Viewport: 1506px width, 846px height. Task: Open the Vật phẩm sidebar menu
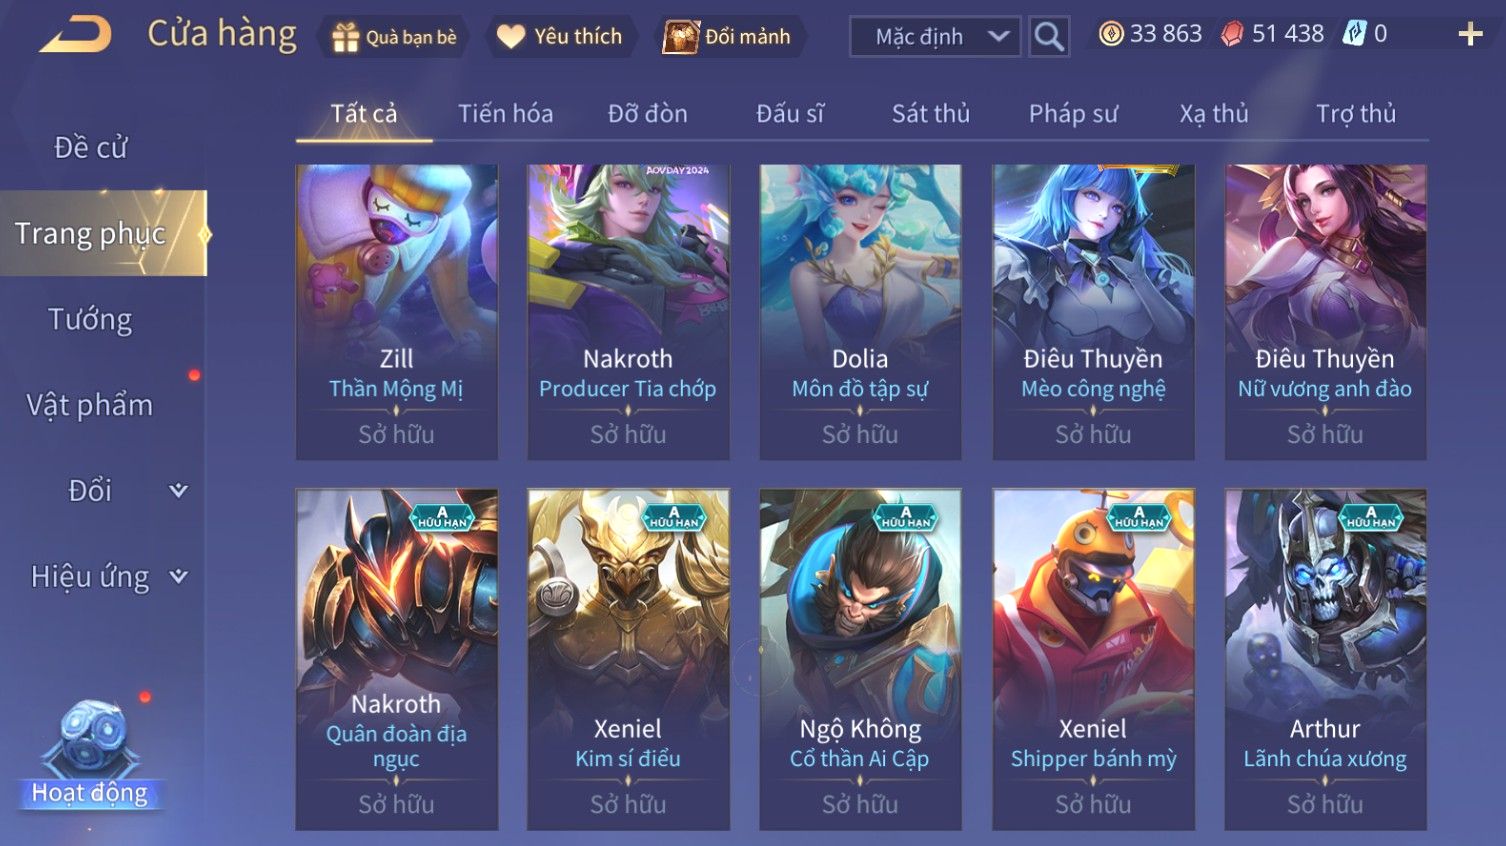click(x=90, y=405)
